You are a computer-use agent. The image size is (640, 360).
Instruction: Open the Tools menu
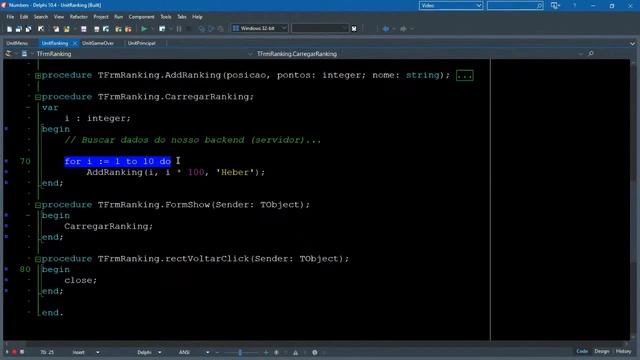coord(166,17)
